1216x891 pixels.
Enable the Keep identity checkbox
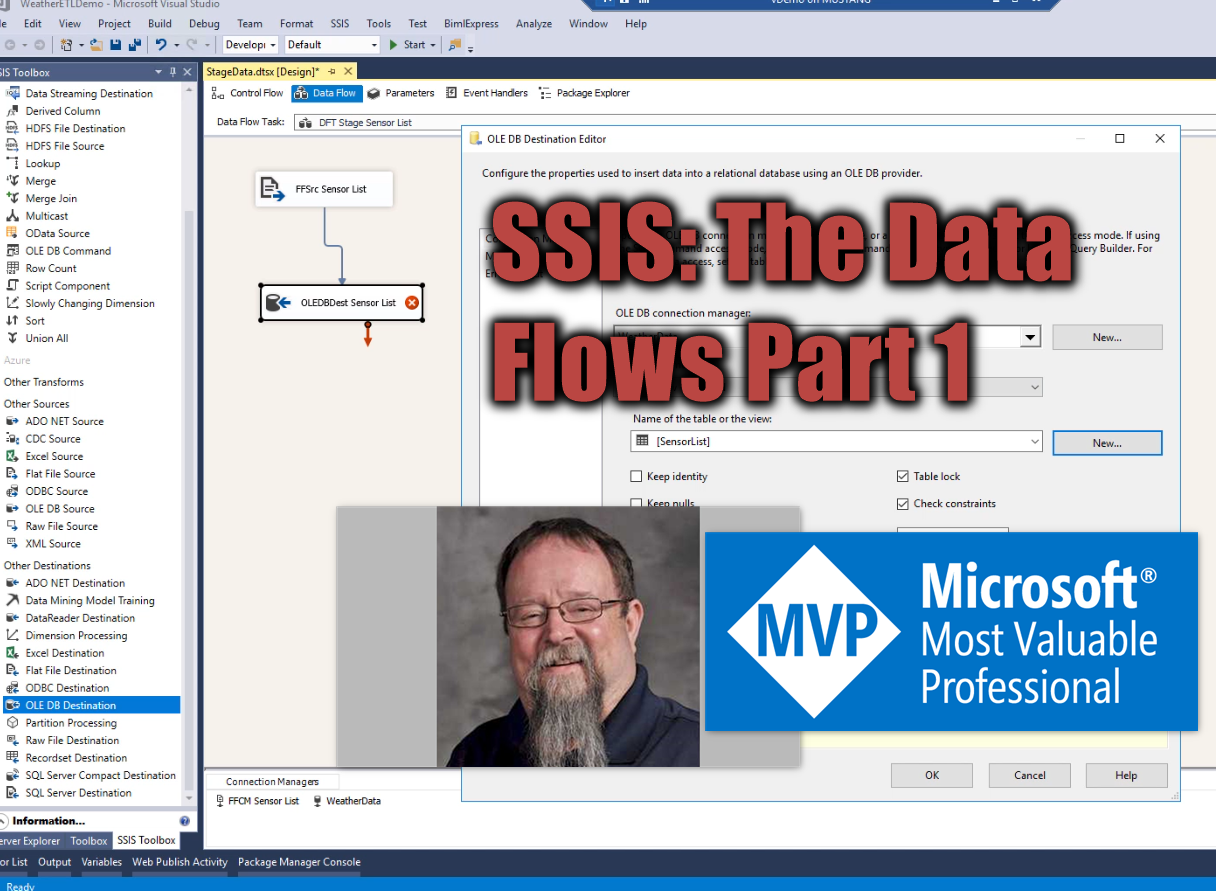click(636, 477)
